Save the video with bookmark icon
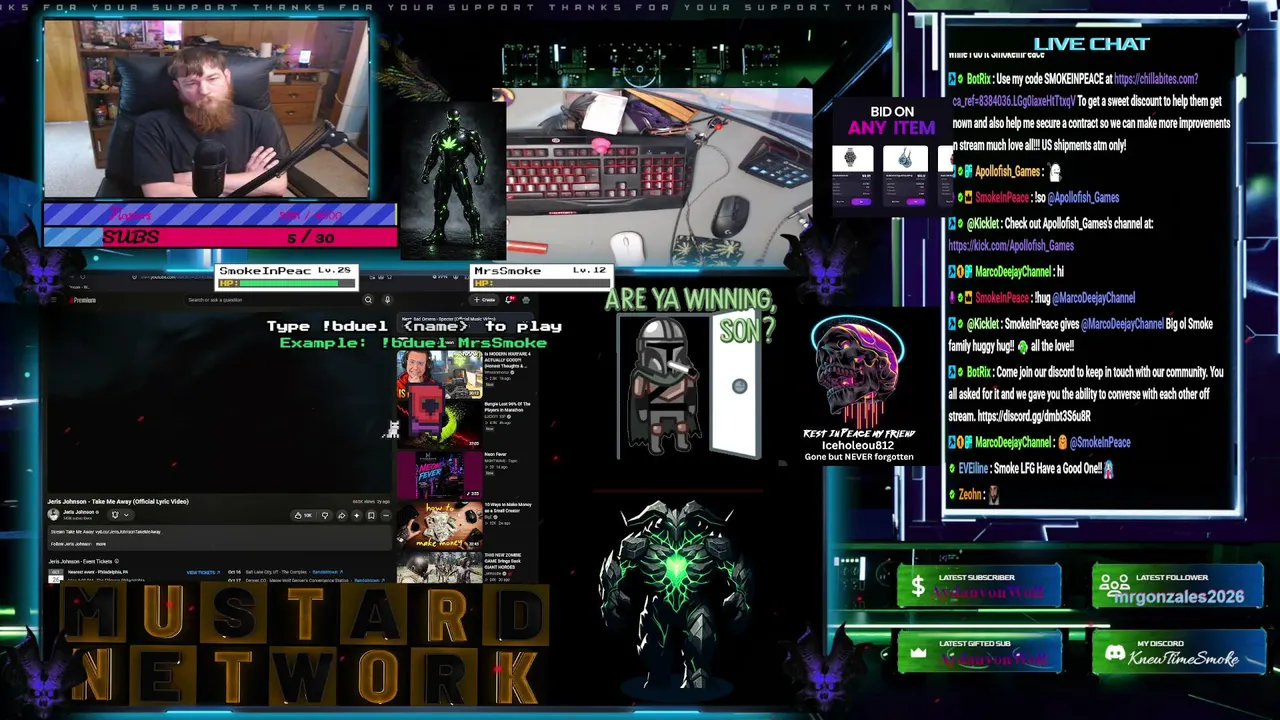 [371, 516]
